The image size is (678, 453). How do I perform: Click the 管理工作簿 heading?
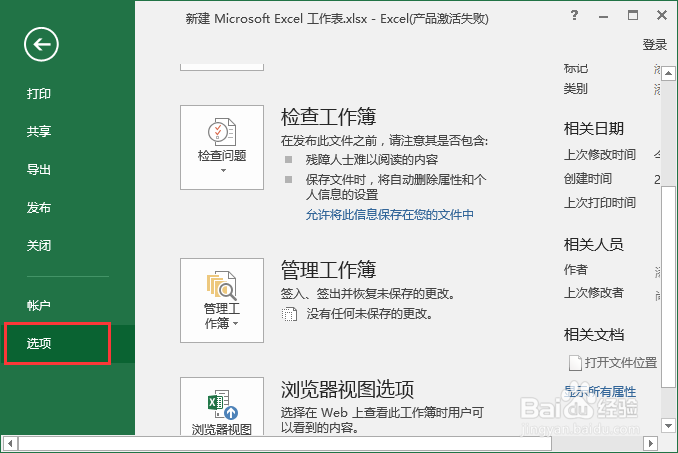(329, 270)
